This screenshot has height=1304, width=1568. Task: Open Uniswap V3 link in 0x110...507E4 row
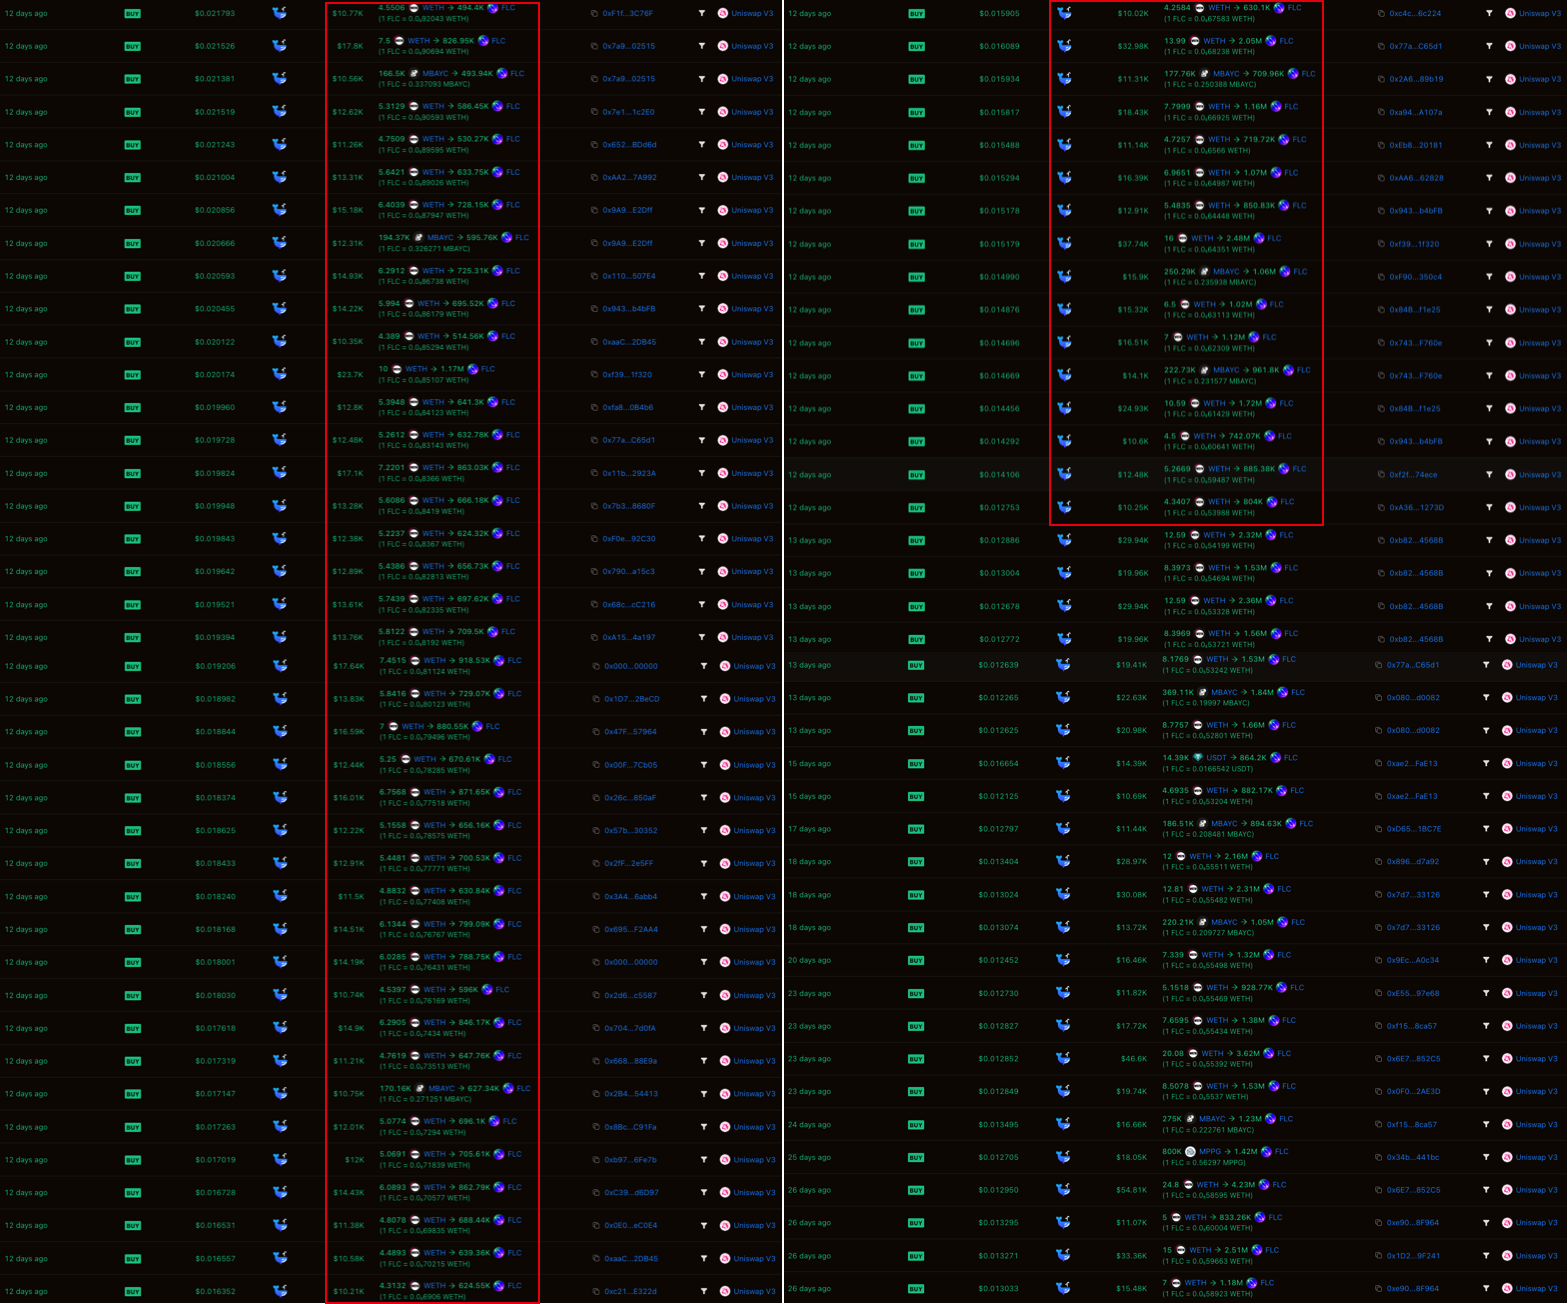pyautogui.click(x=752, y=276)
